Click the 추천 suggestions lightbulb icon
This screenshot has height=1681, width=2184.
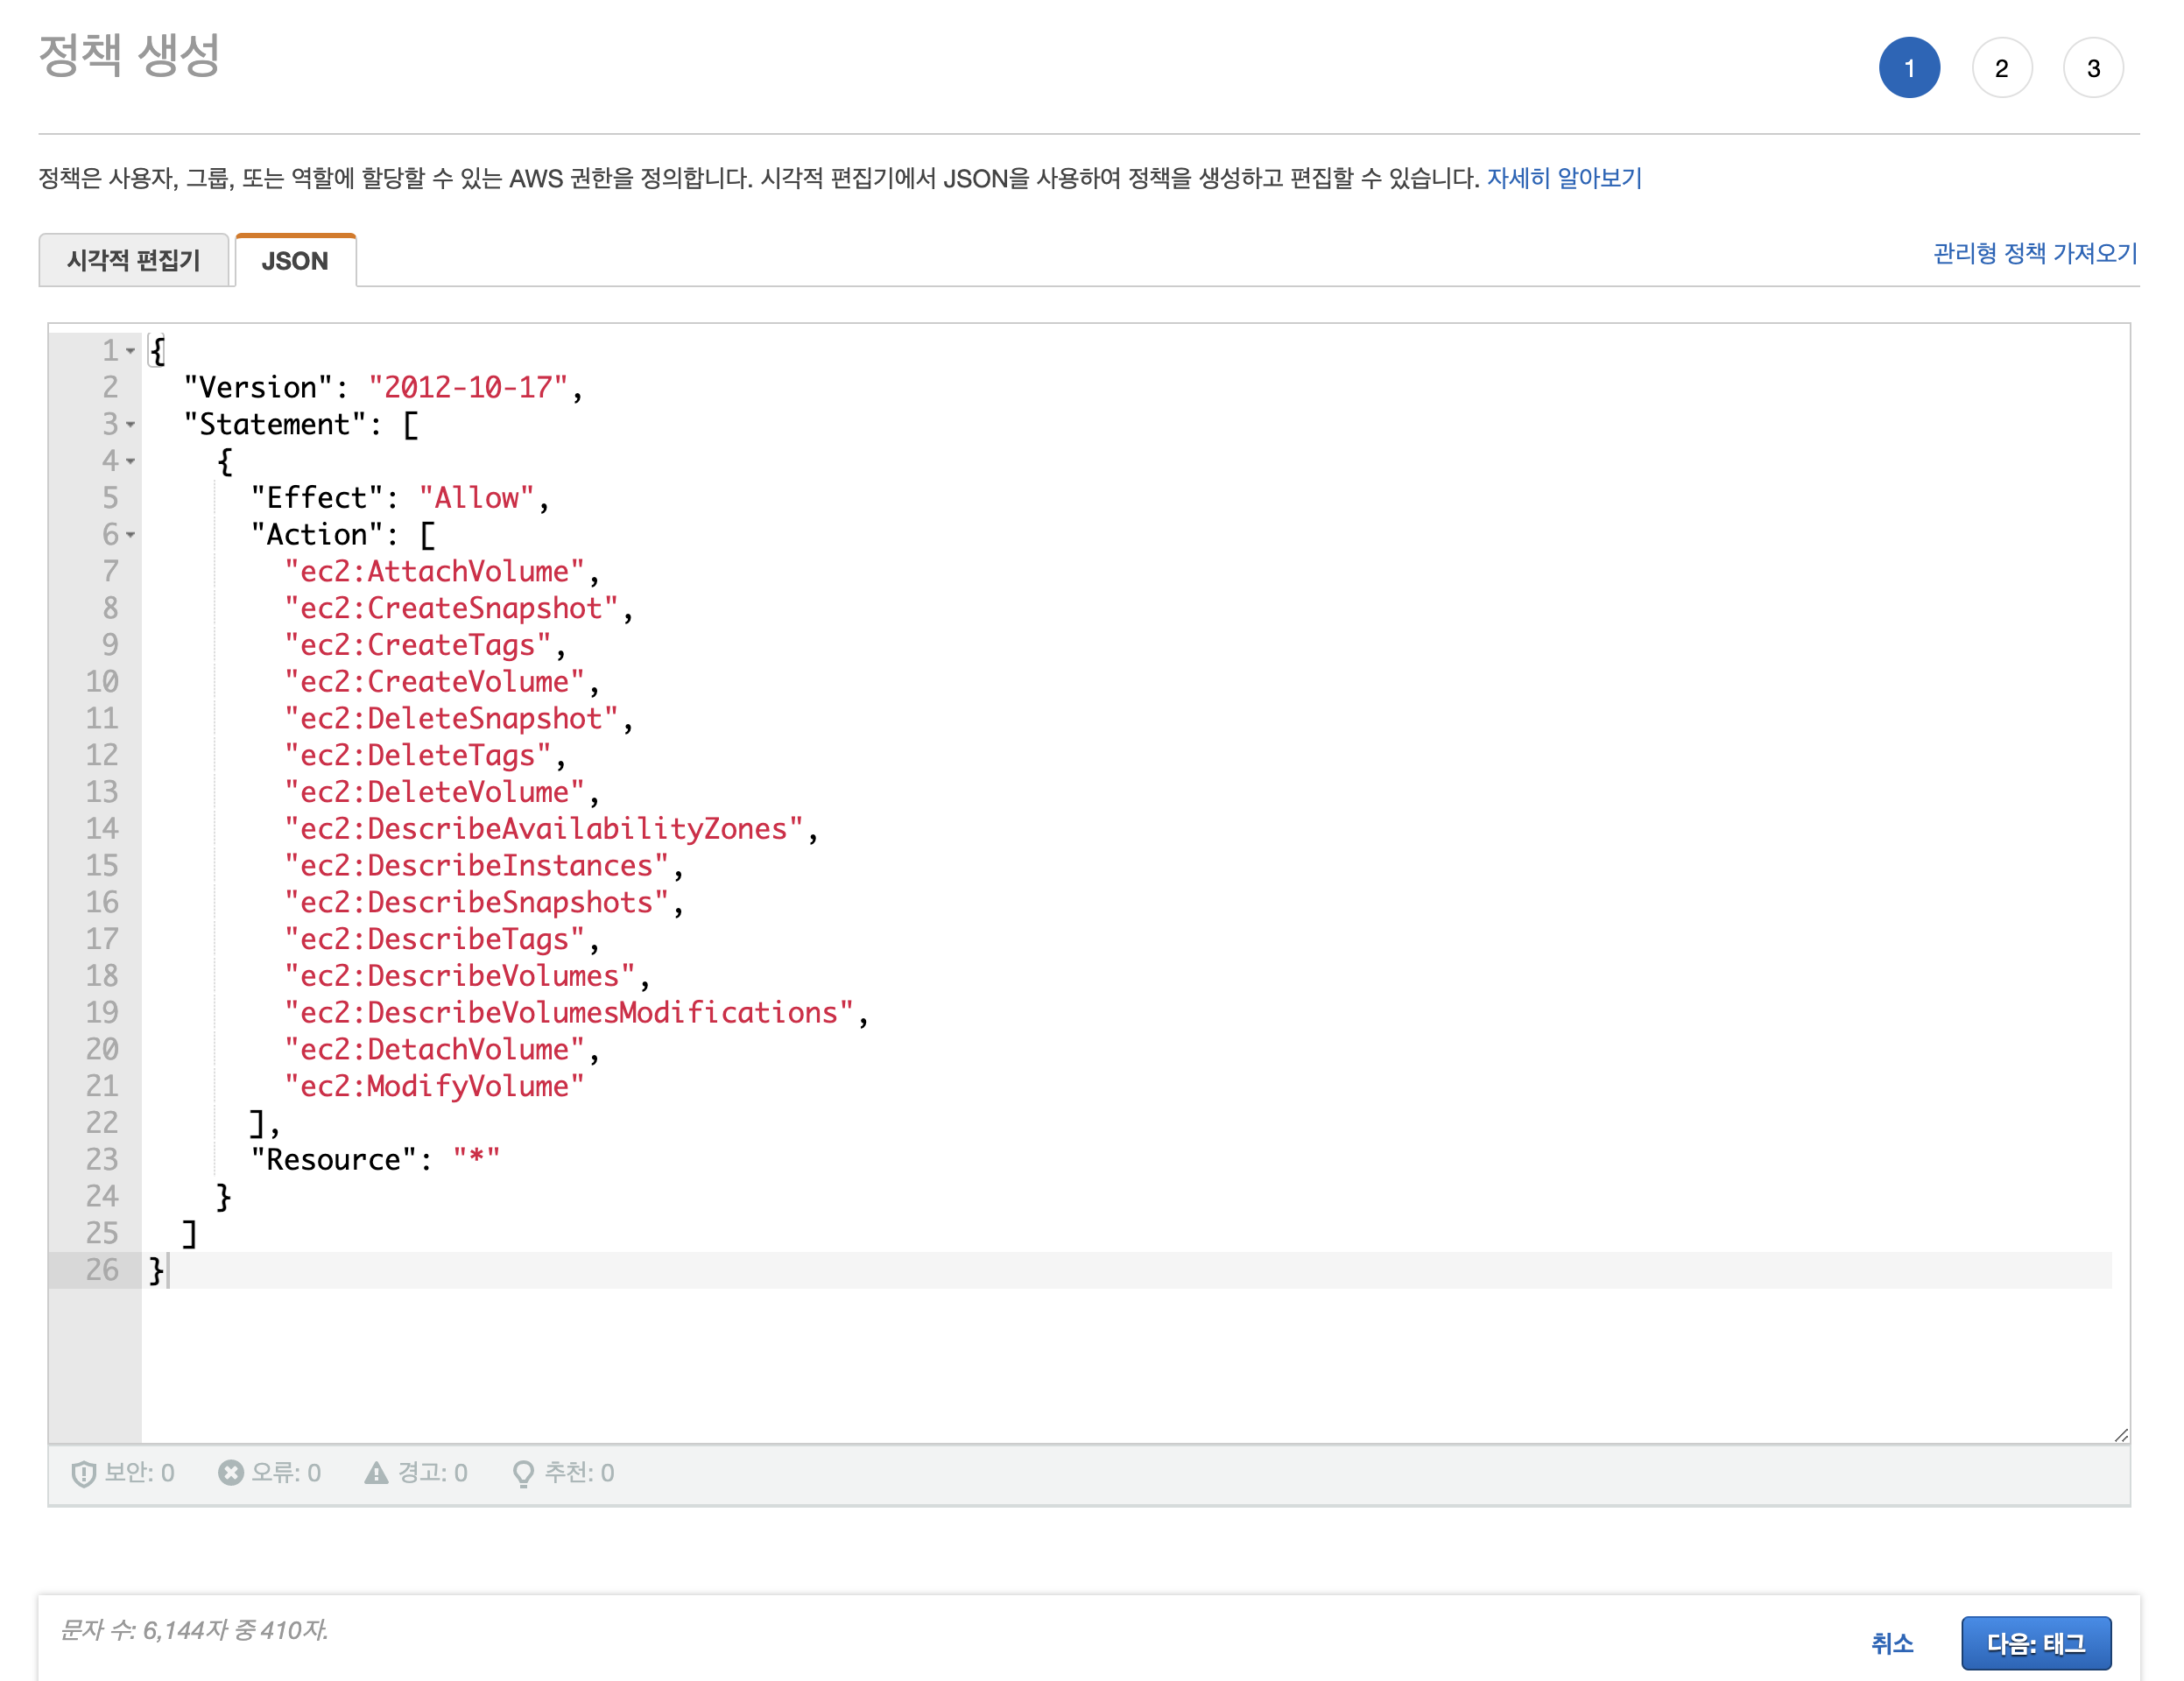524,1473
